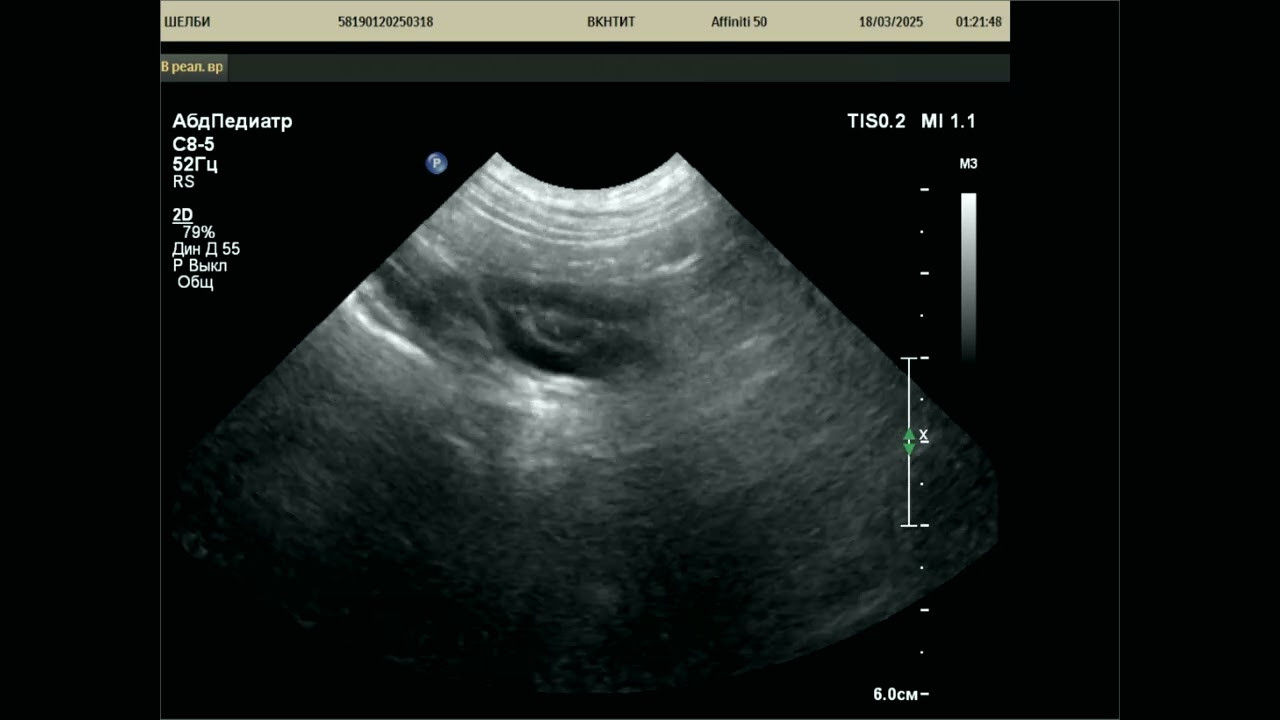Click the date 18/03/2025
1280x720 pixels.
pos(891,22)
